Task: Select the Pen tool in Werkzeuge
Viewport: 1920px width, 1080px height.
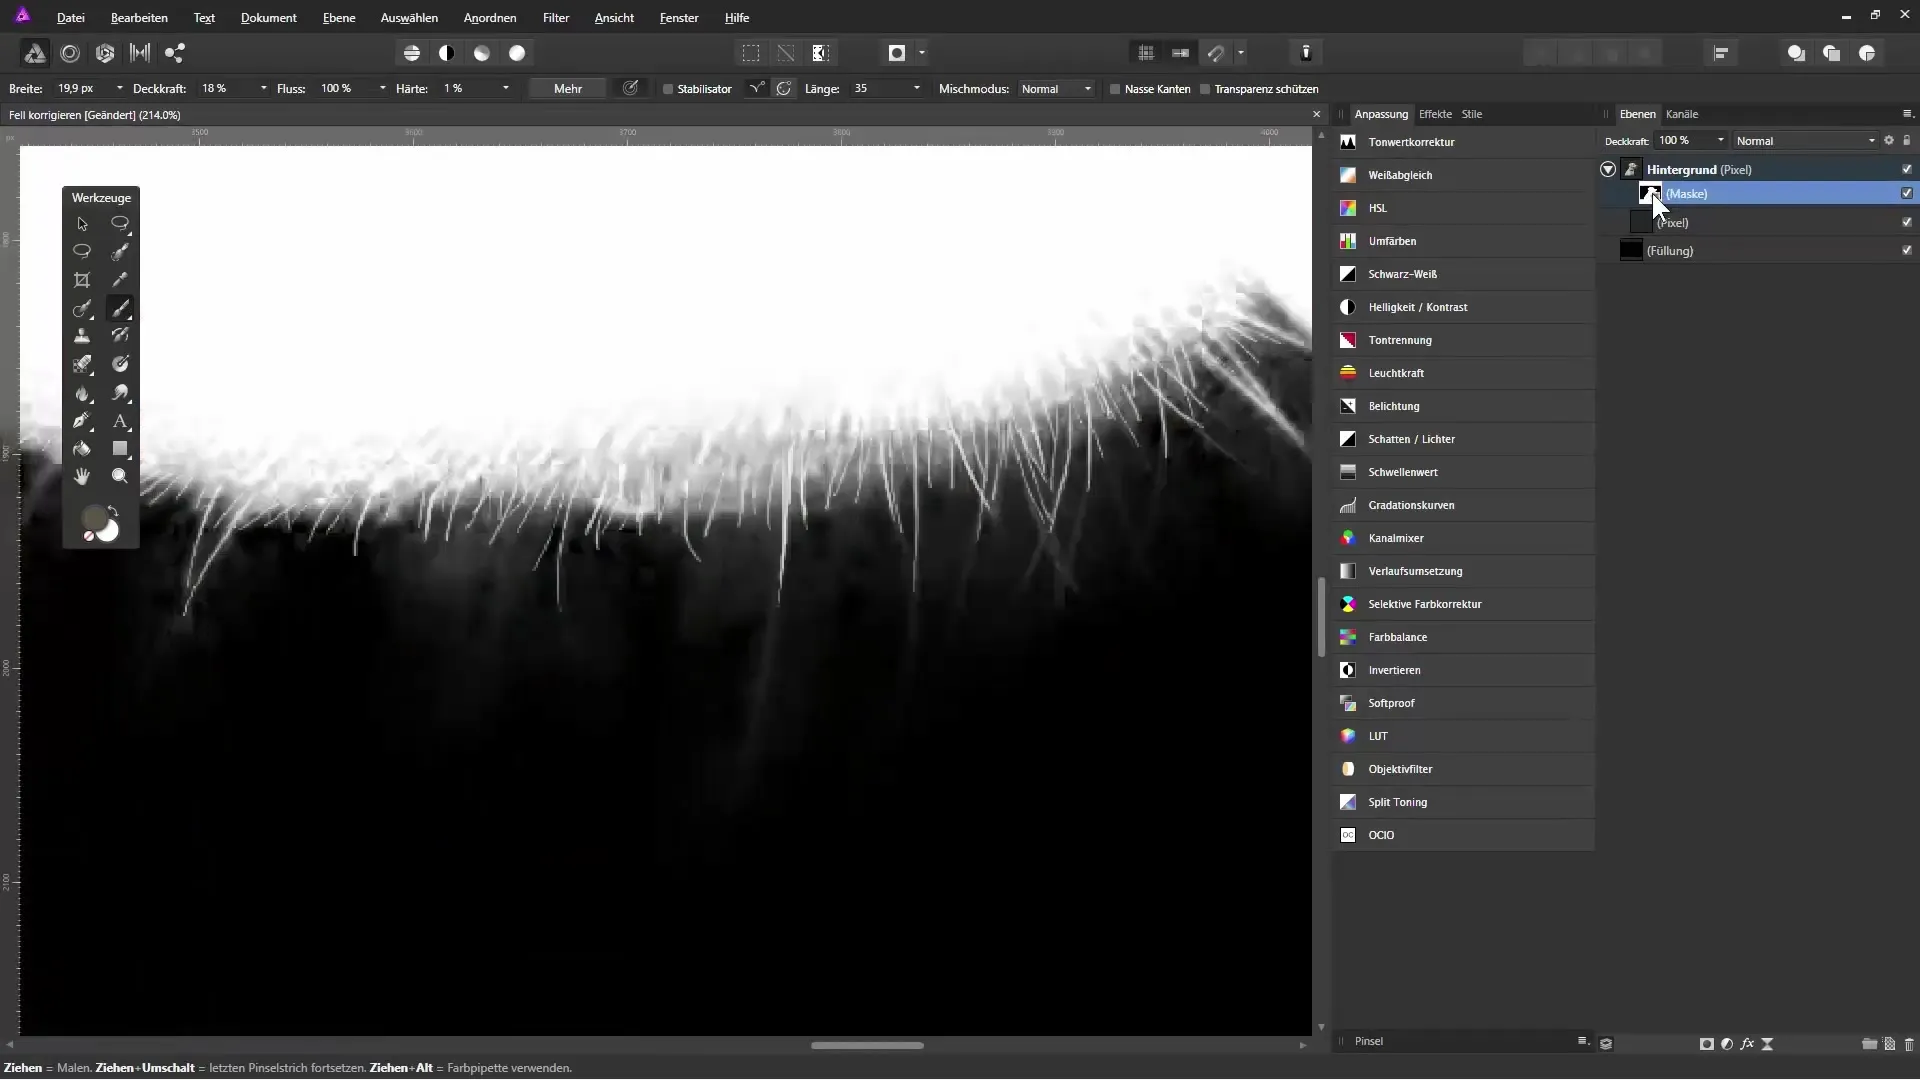Action: tap(82, 421)
